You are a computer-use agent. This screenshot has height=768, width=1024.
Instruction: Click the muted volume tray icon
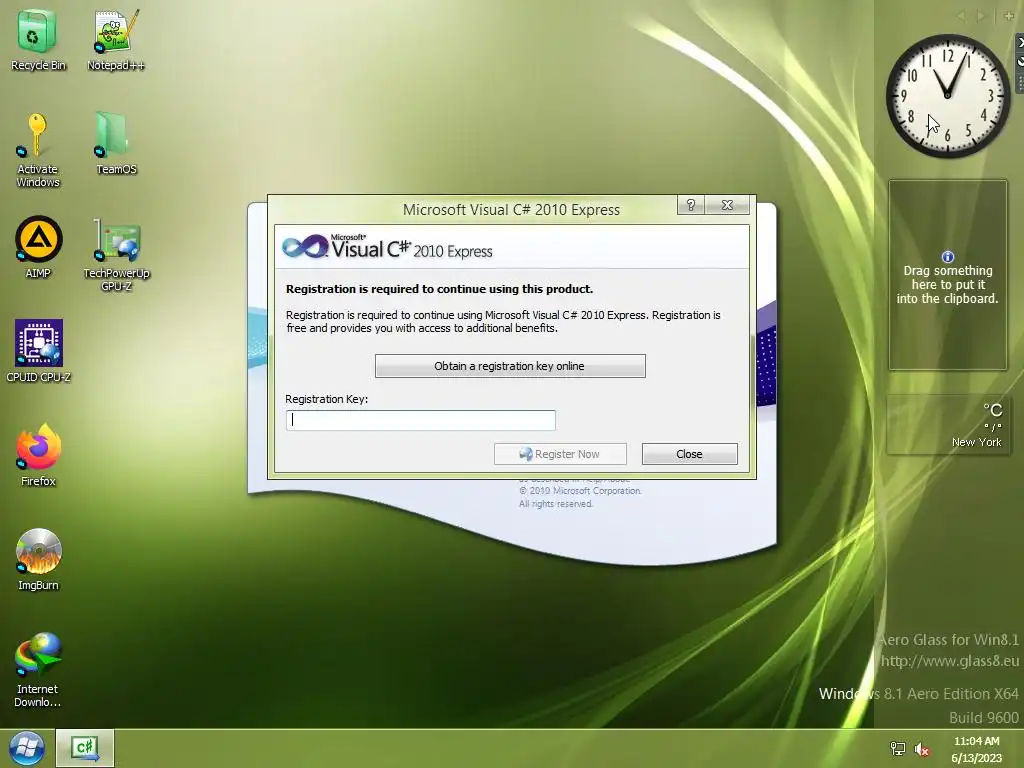(921, 749)
